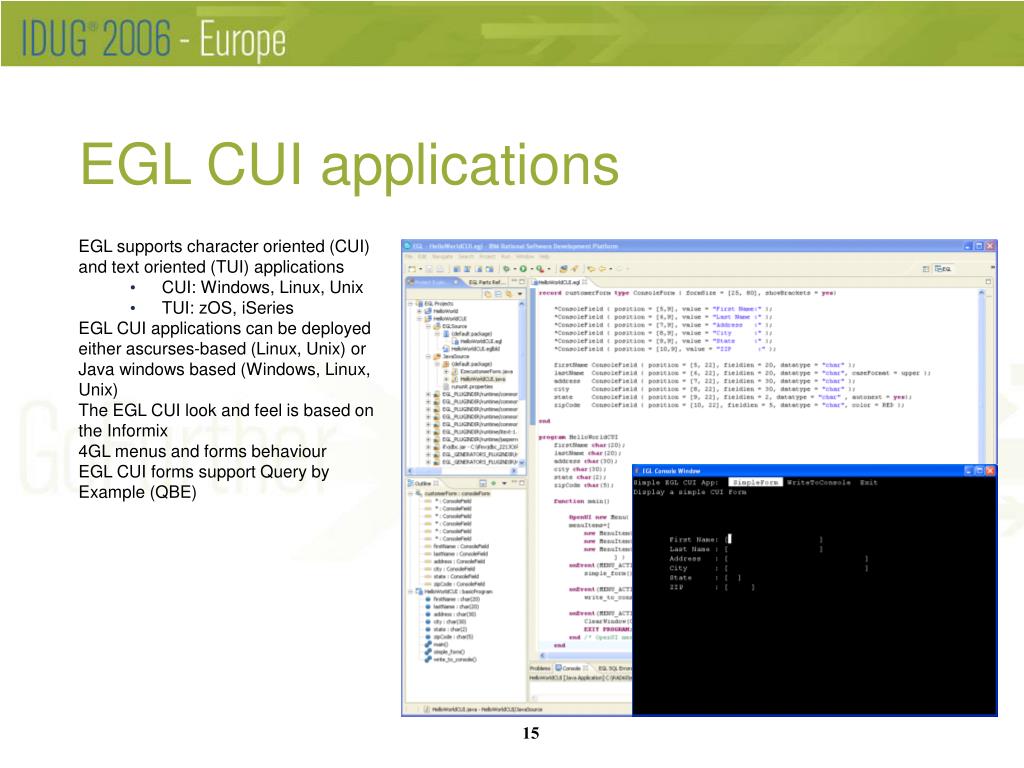This screenshot has height=768, width=1024.
Task: Collapse the JavaSource folder node
Action: 428,357
